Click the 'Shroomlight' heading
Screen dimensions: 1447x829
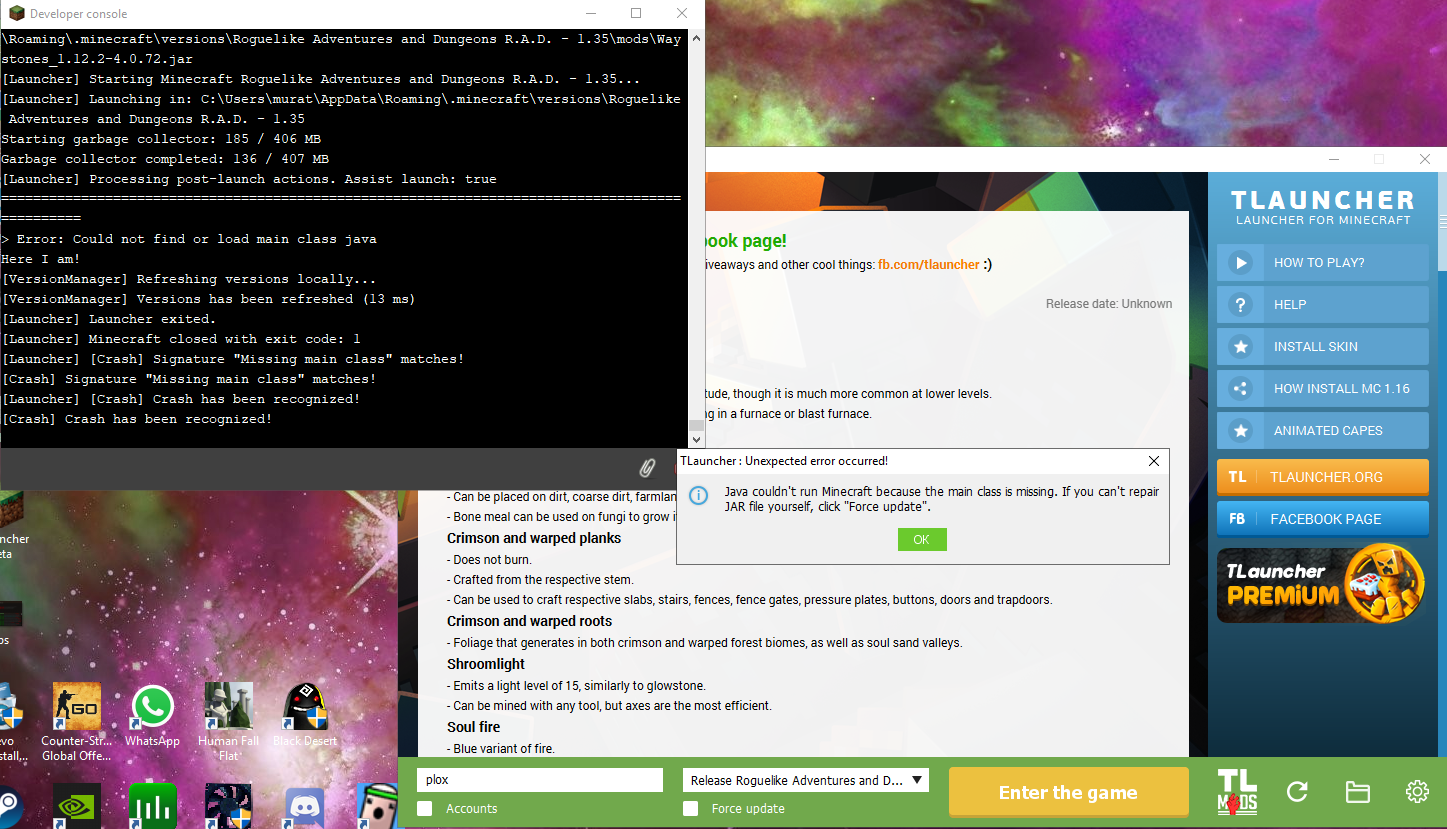pos(486,664)
